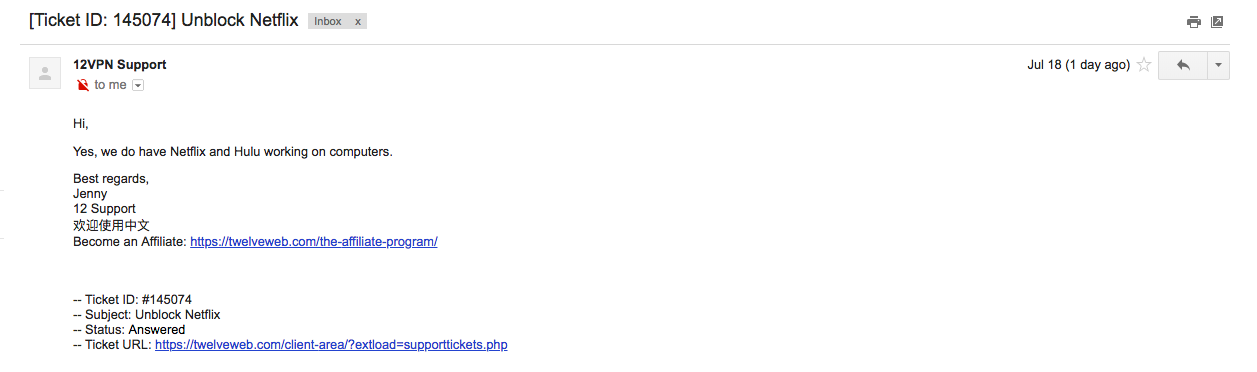This screenshot has height=372, width=1257.
Task: Open the twelveweb affiliate-program link
Action: pyautogui.click(x=314, y=242)
